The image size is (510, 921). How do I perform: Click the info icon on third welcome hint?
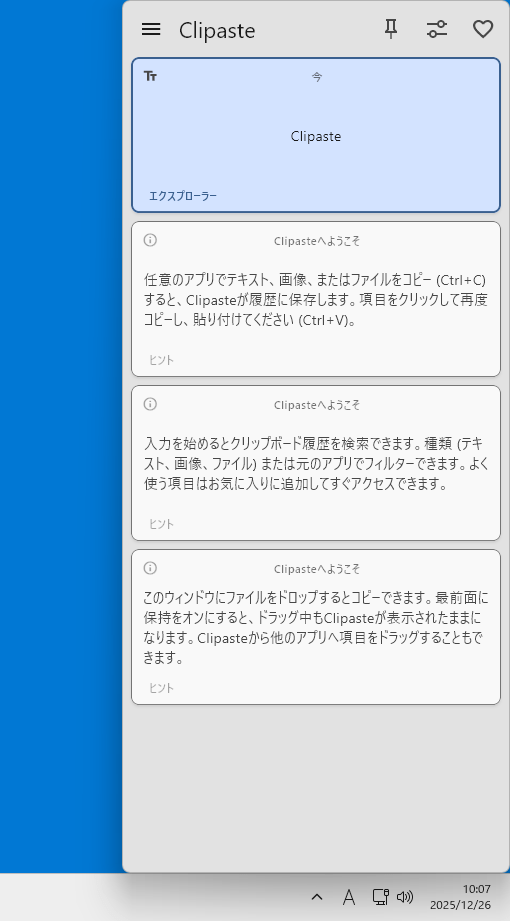click(x=150, y=567)
